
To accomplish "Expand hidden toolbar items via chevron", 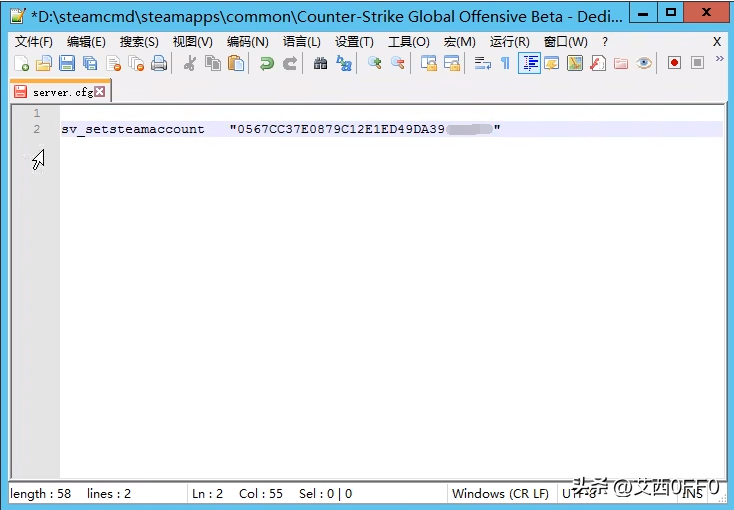I will [x=718, y=60].
